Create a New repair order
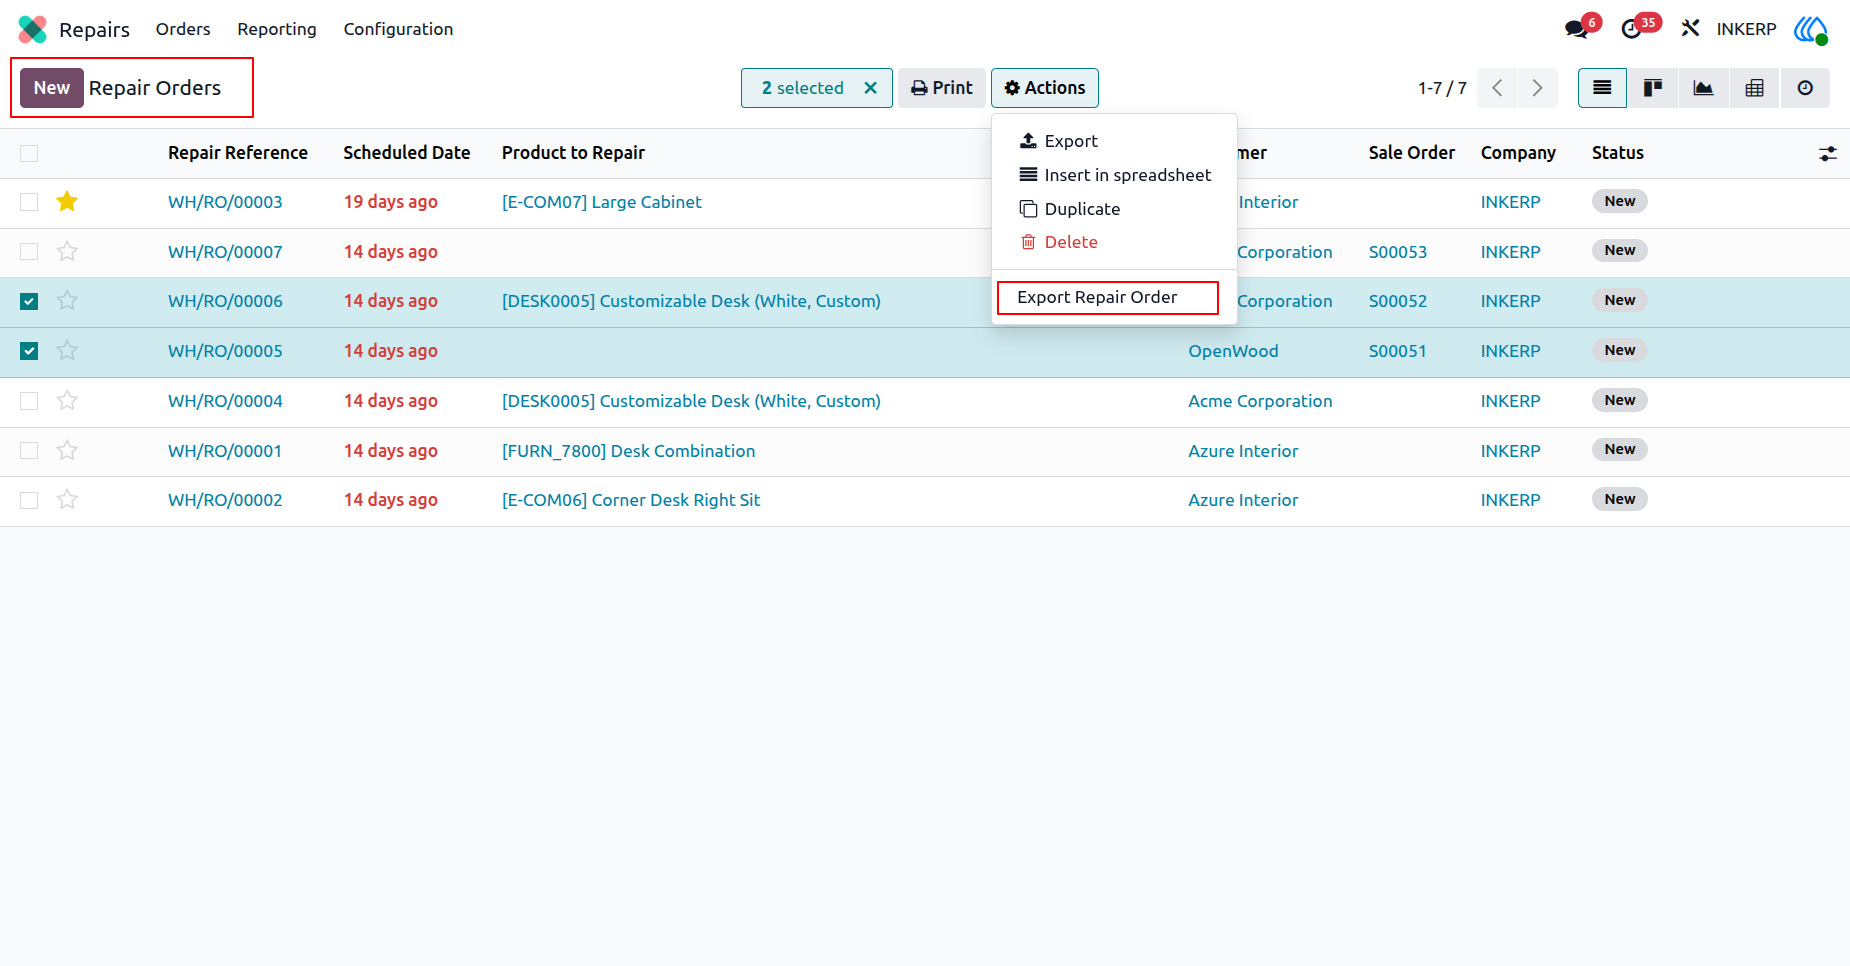Image resolution: width=1850 pixels, height=966 pixels. [x=52, y=88]
